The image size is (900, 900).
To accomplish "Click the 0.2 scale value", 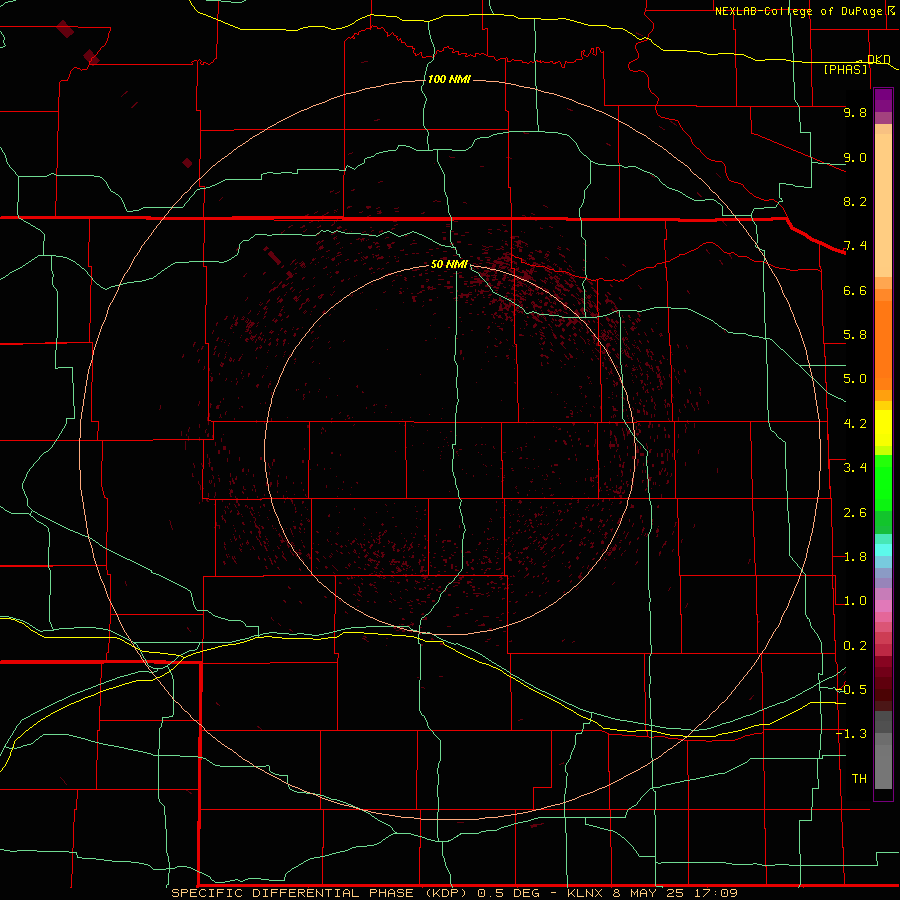I will 855,646.
